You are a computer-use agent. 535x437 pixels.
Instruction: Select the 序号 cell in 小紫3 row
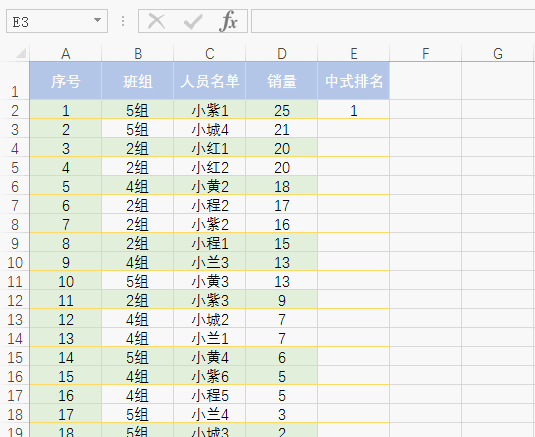pyautogui.click(x=66, y=299)
